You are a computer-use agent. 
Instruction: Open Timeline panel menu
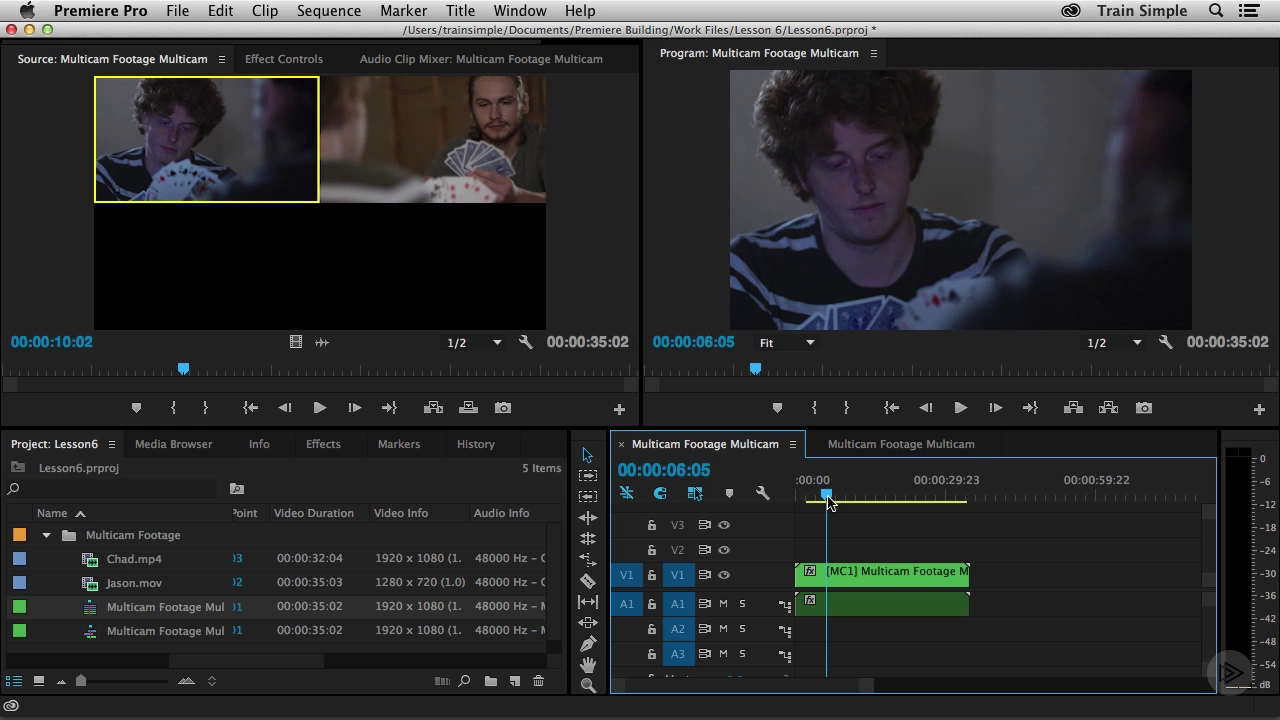pos(792,444)
